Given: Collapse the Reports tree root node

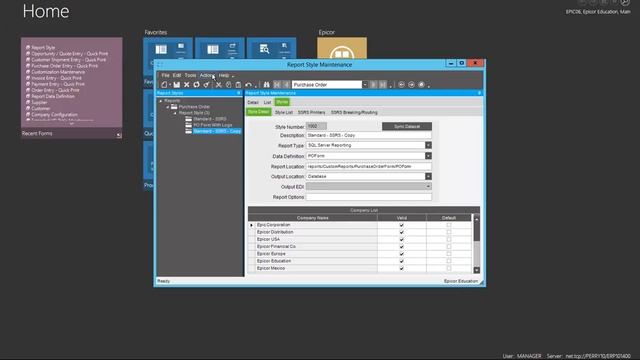Looking at the screenshot, I should click(160, 100).
